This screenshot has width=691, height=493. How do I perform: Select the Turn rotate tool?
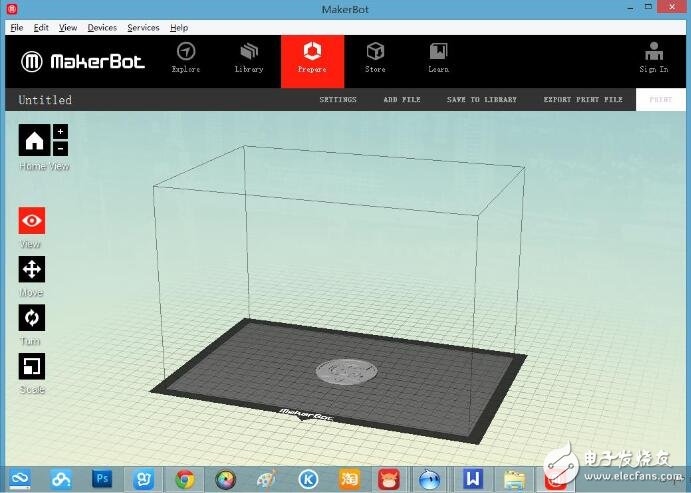click(x=32, y=318)
